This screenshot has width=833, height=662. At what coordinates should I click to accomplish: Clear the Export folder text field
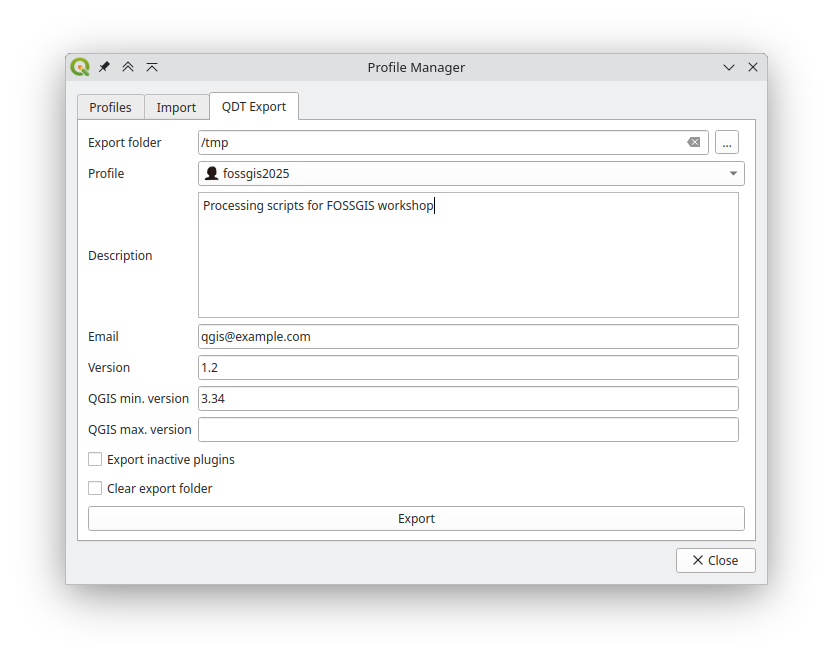pos(693,143)
